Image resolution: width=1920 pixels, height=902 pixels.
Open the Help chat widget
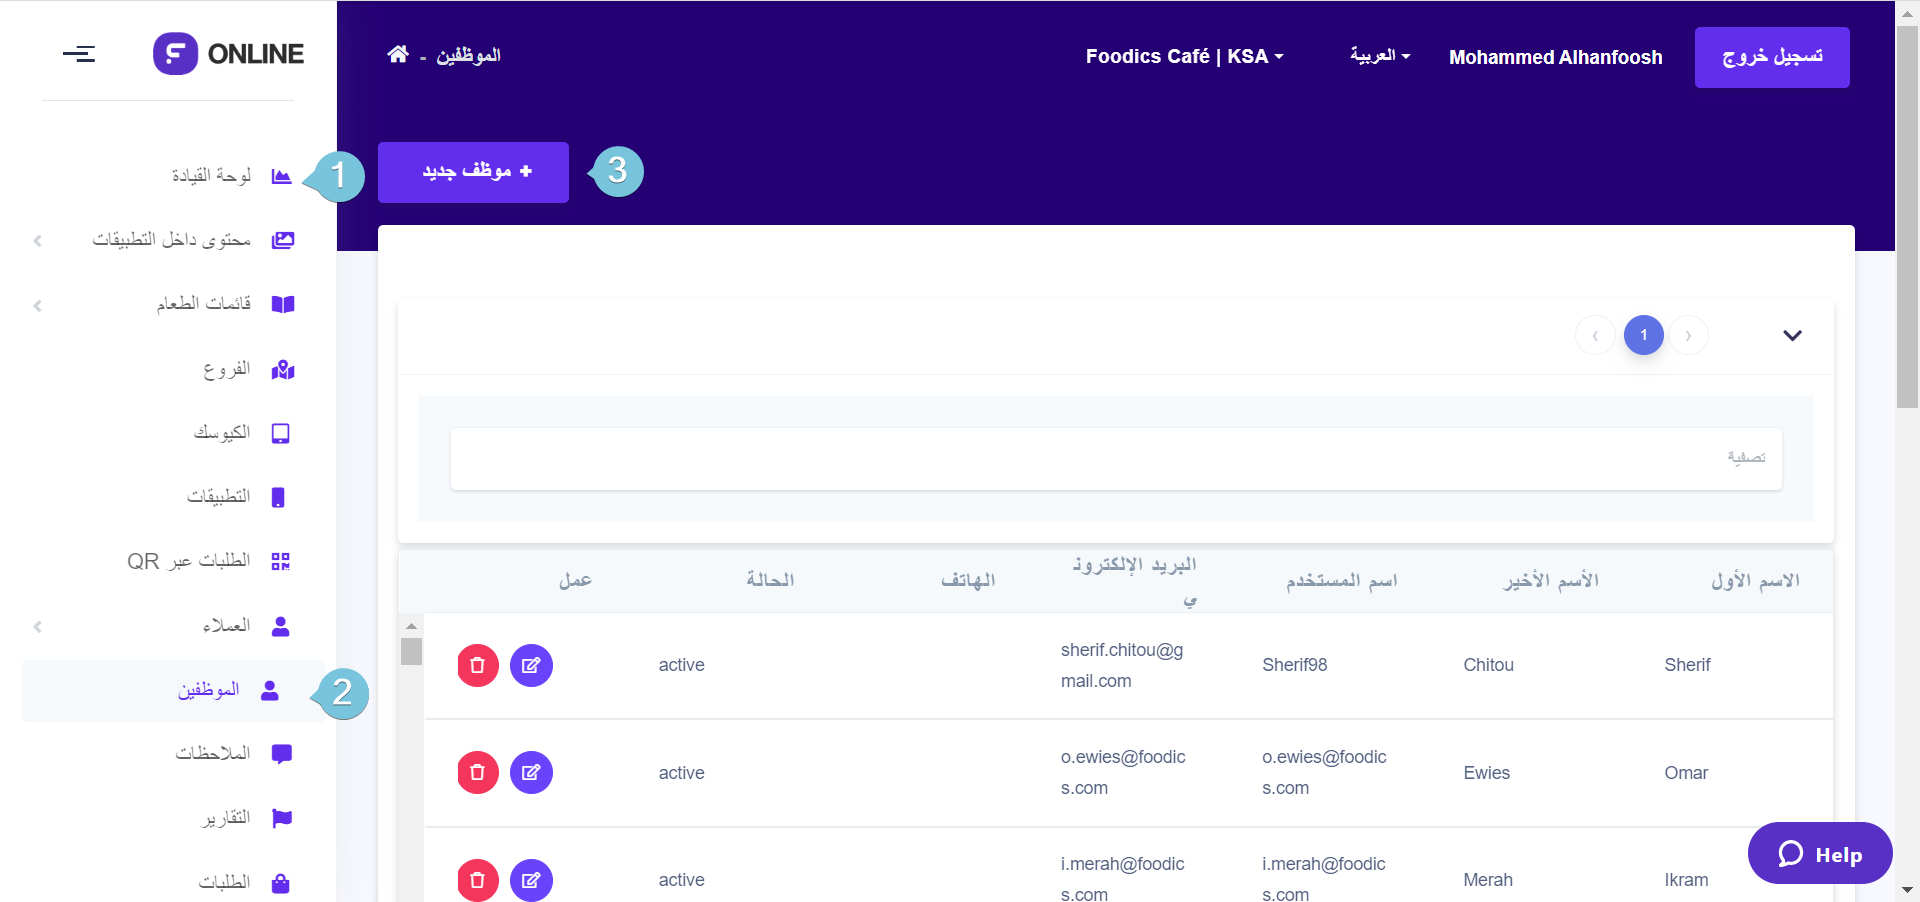pyautogui.click(x=1819, y=854)
